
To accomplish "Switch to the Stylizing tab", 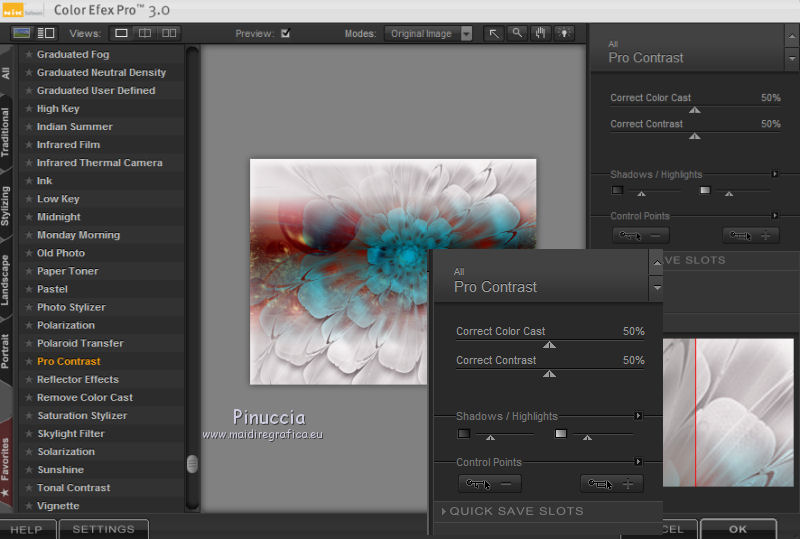I will click(x=6, y=206).
